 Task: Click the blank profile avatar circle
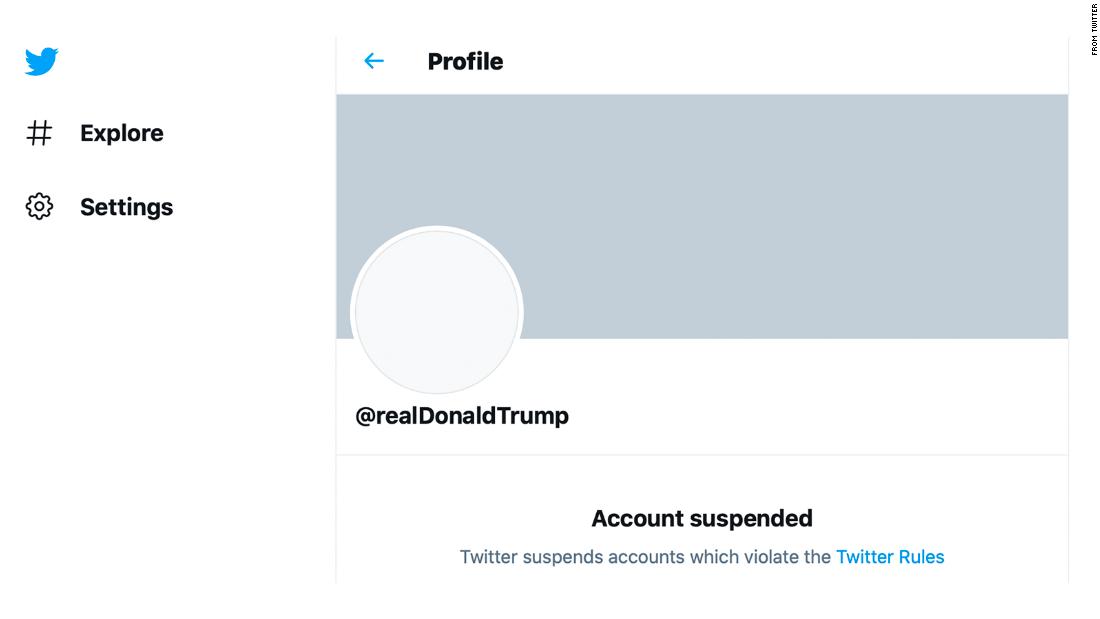pyautogui.click(x=437, y=312)
